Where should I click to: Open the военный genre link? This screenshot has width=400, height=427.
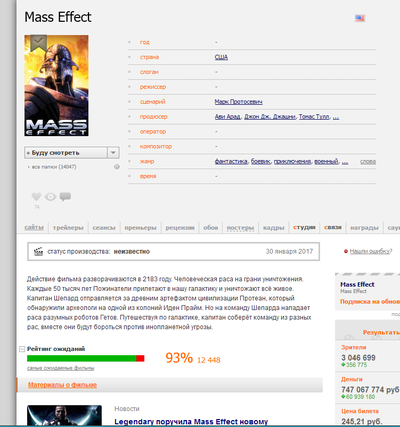[x=326, y=161]
